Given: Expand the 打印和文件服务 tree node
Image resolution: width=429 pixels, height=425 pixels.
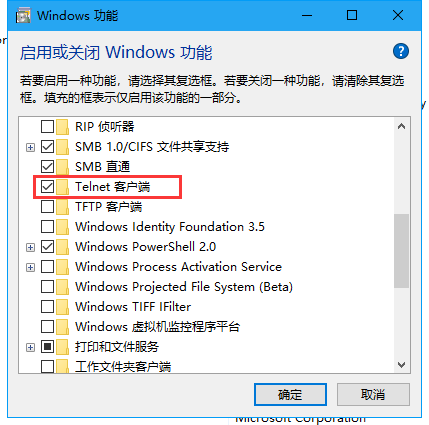Looking at the screenshot, I should point(30,347).
